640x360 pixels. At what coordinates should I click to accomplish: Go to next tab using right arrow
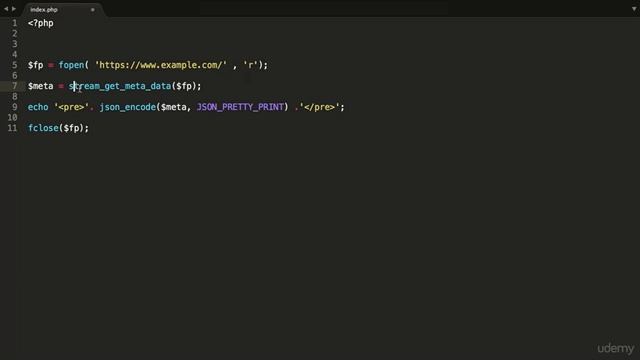point(14,9)
